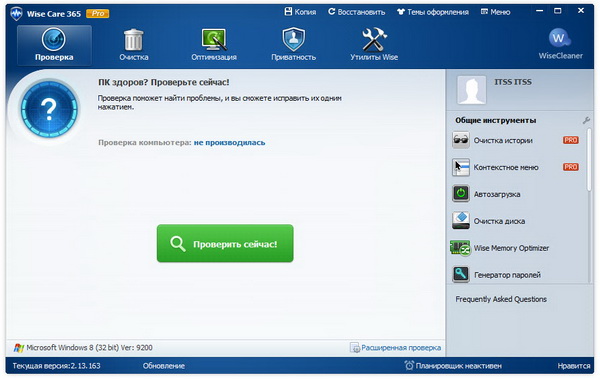Maximize the Wise Care 365 window
This screenshot has height=380, width=600.
[x=558, y=11]
